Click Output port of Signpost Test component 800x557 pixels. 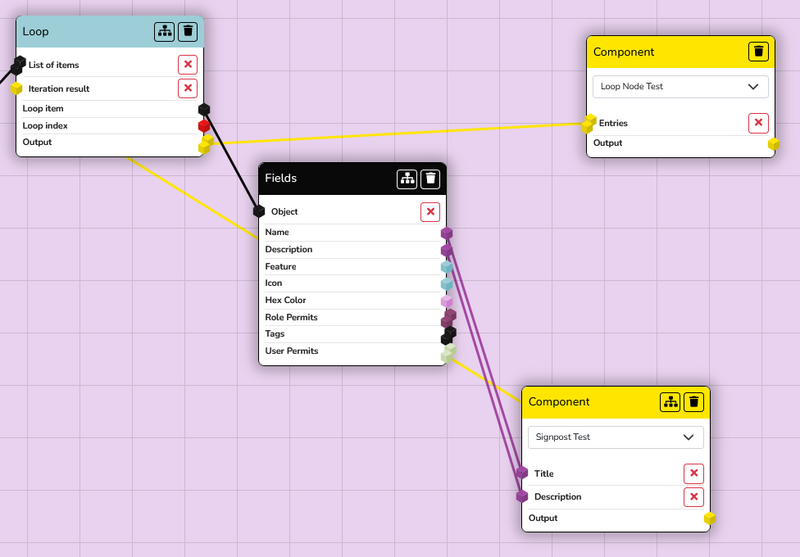(709, 519)
